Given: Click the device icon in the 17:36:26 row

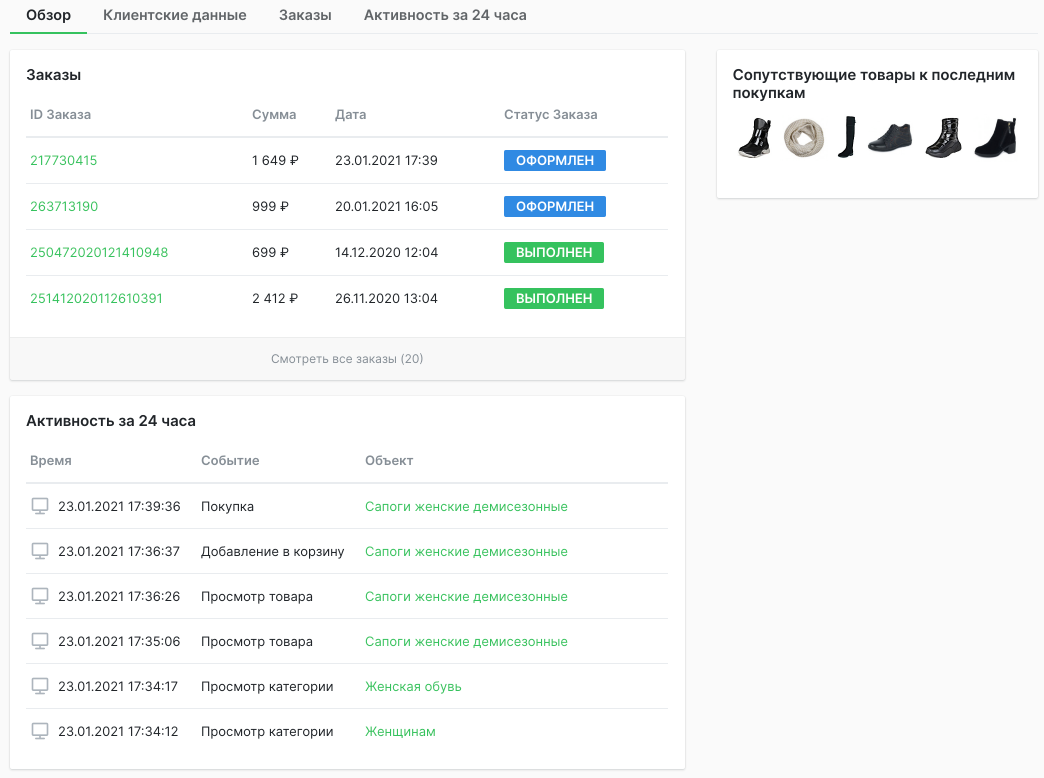Looking at the screenshot, I should (x=40, y=597).
